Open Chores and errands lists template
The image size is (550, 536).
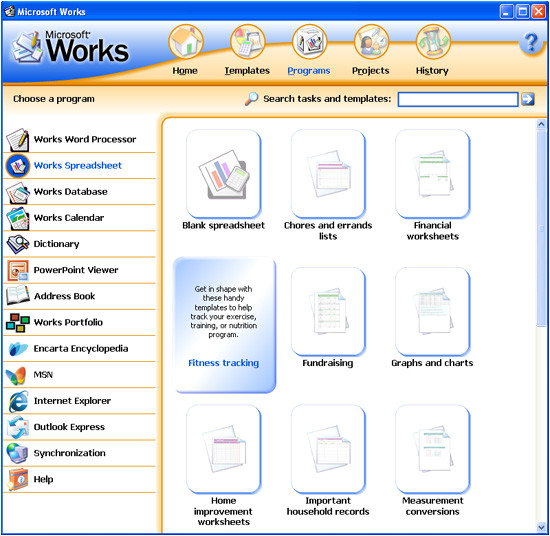click(328, 174)
